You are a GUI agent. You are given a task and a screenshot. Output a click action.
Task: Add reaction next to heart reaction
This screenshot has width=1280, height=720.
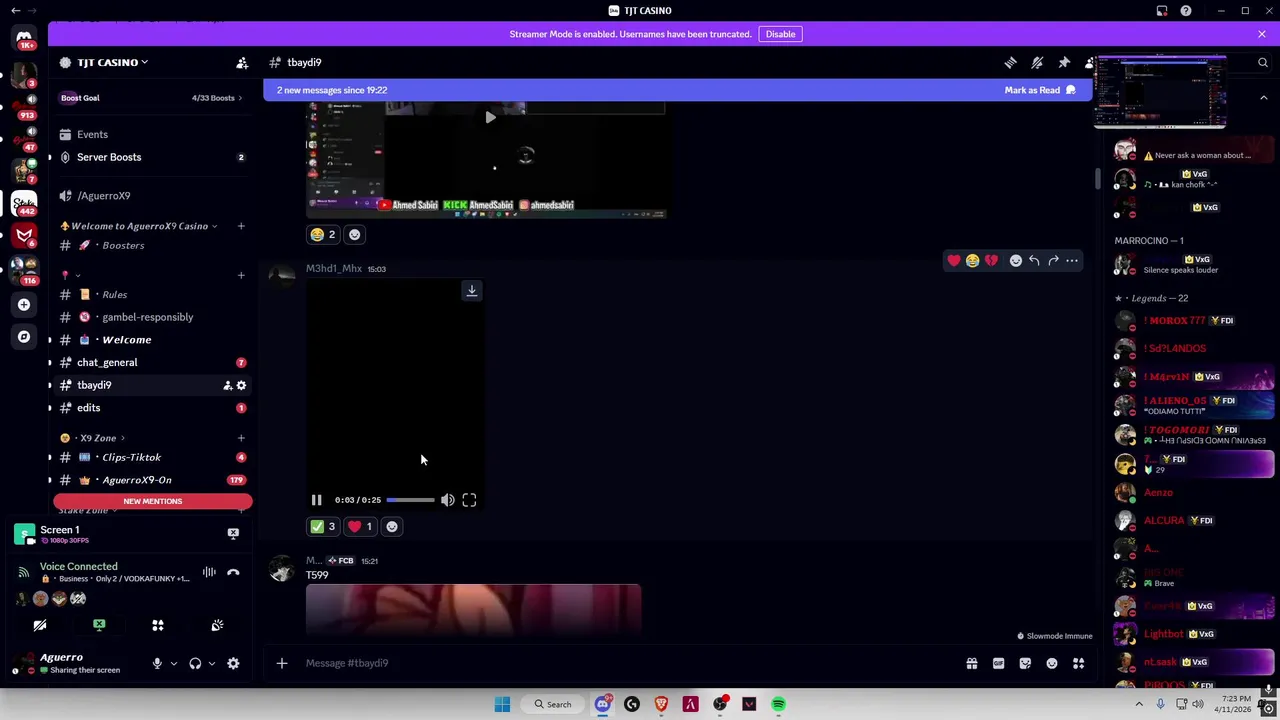click(392, 526)
